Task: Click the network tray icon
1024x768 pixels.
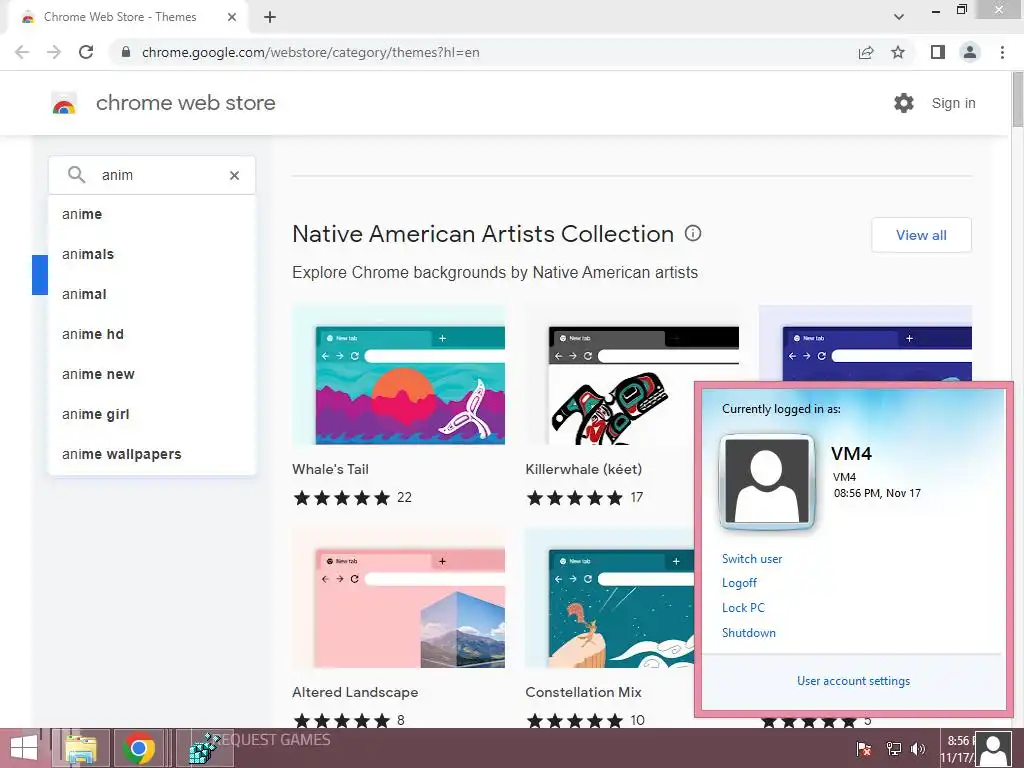Action: (893, 749)
